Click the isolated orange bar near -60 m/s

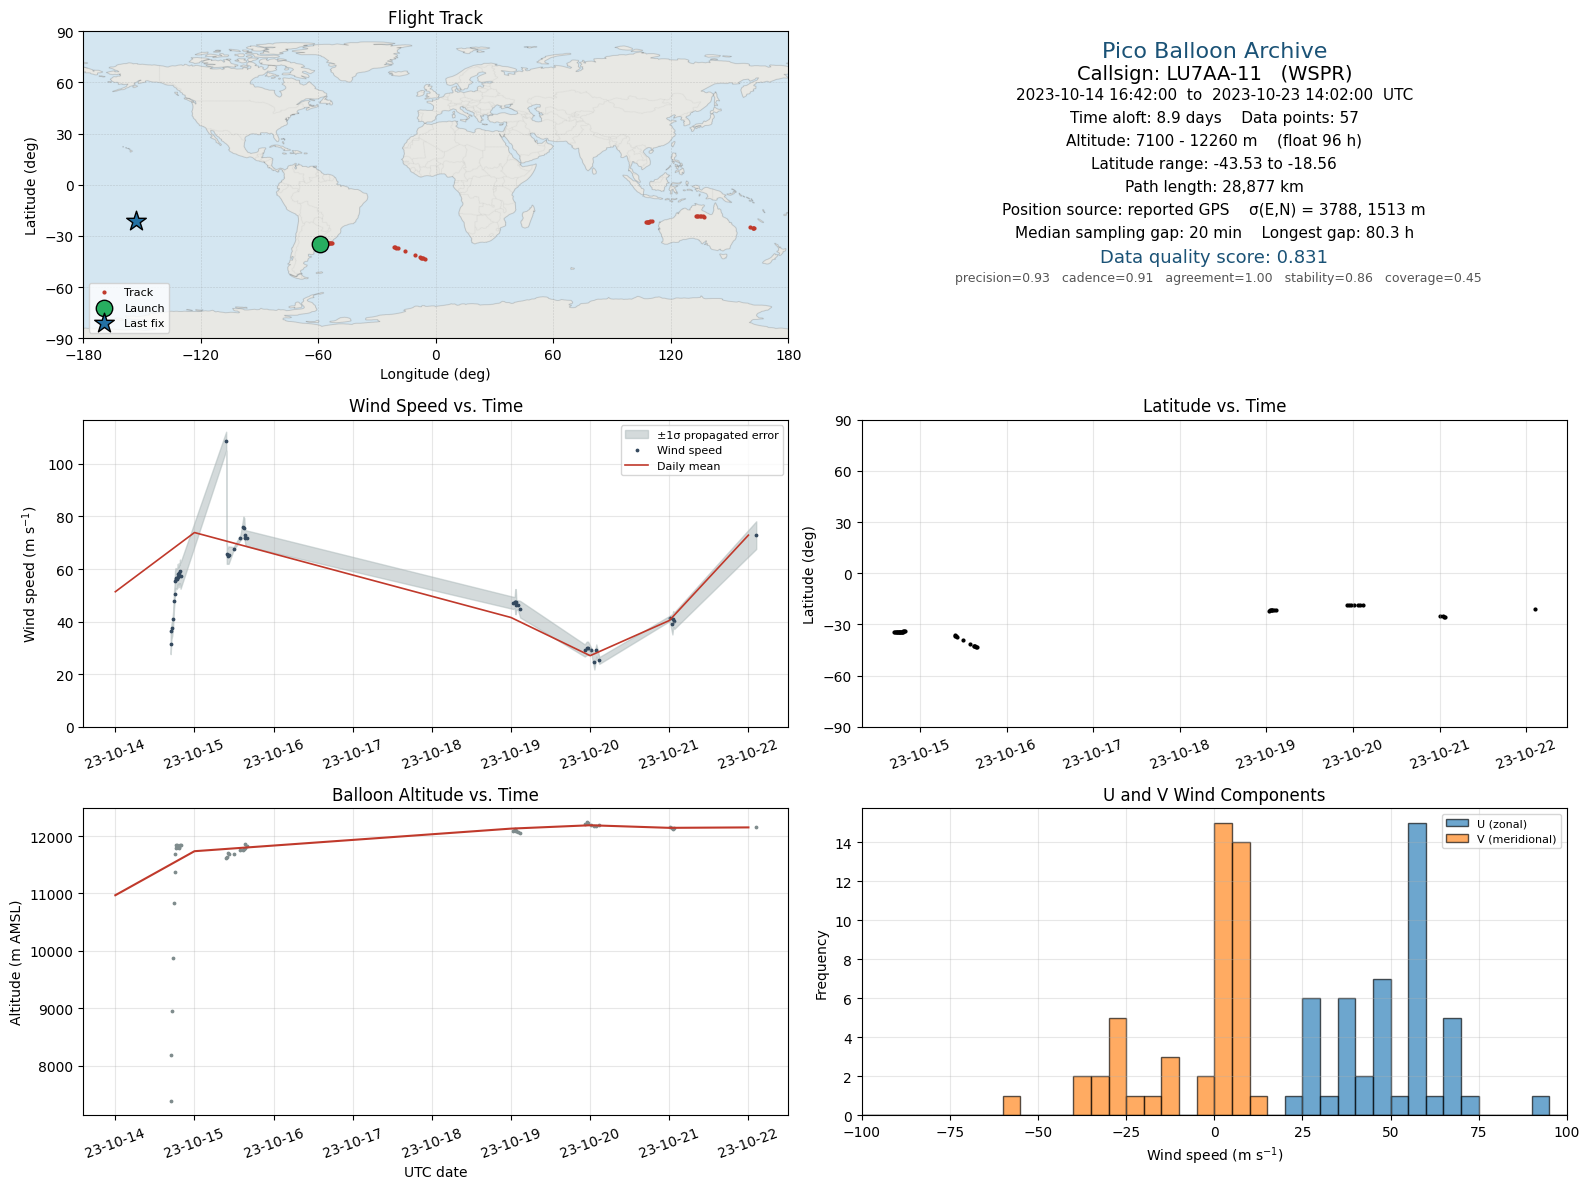tap(1012, 1106)
